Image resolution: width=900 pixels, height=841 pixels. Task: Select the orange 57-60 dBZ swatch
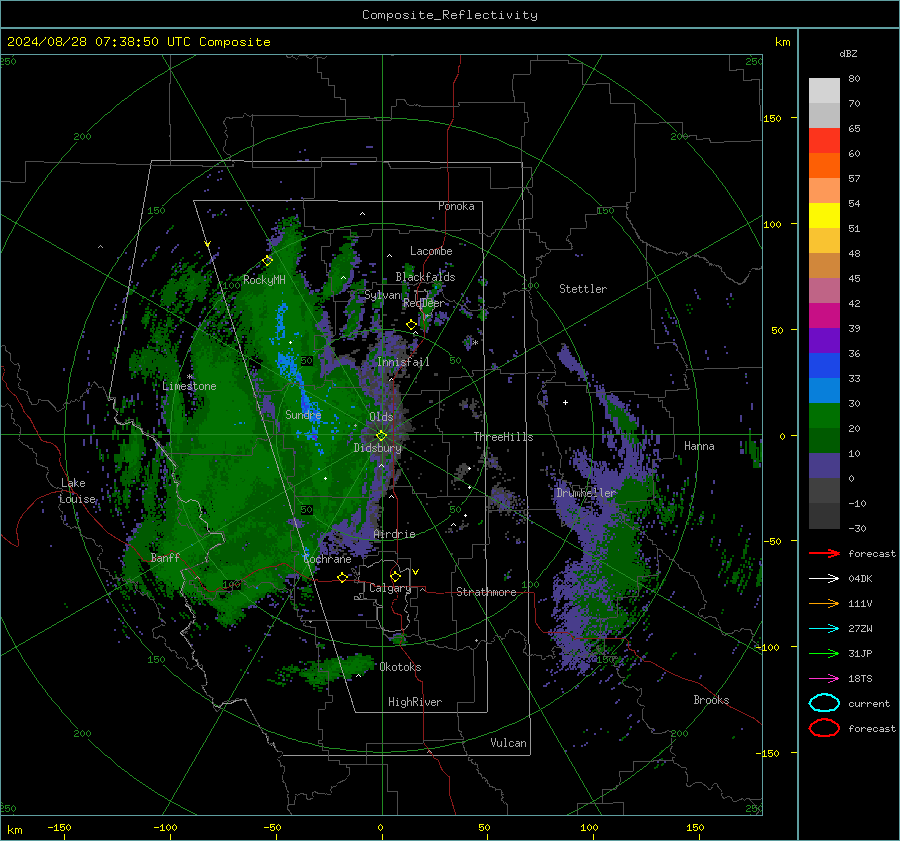[824, 166]
